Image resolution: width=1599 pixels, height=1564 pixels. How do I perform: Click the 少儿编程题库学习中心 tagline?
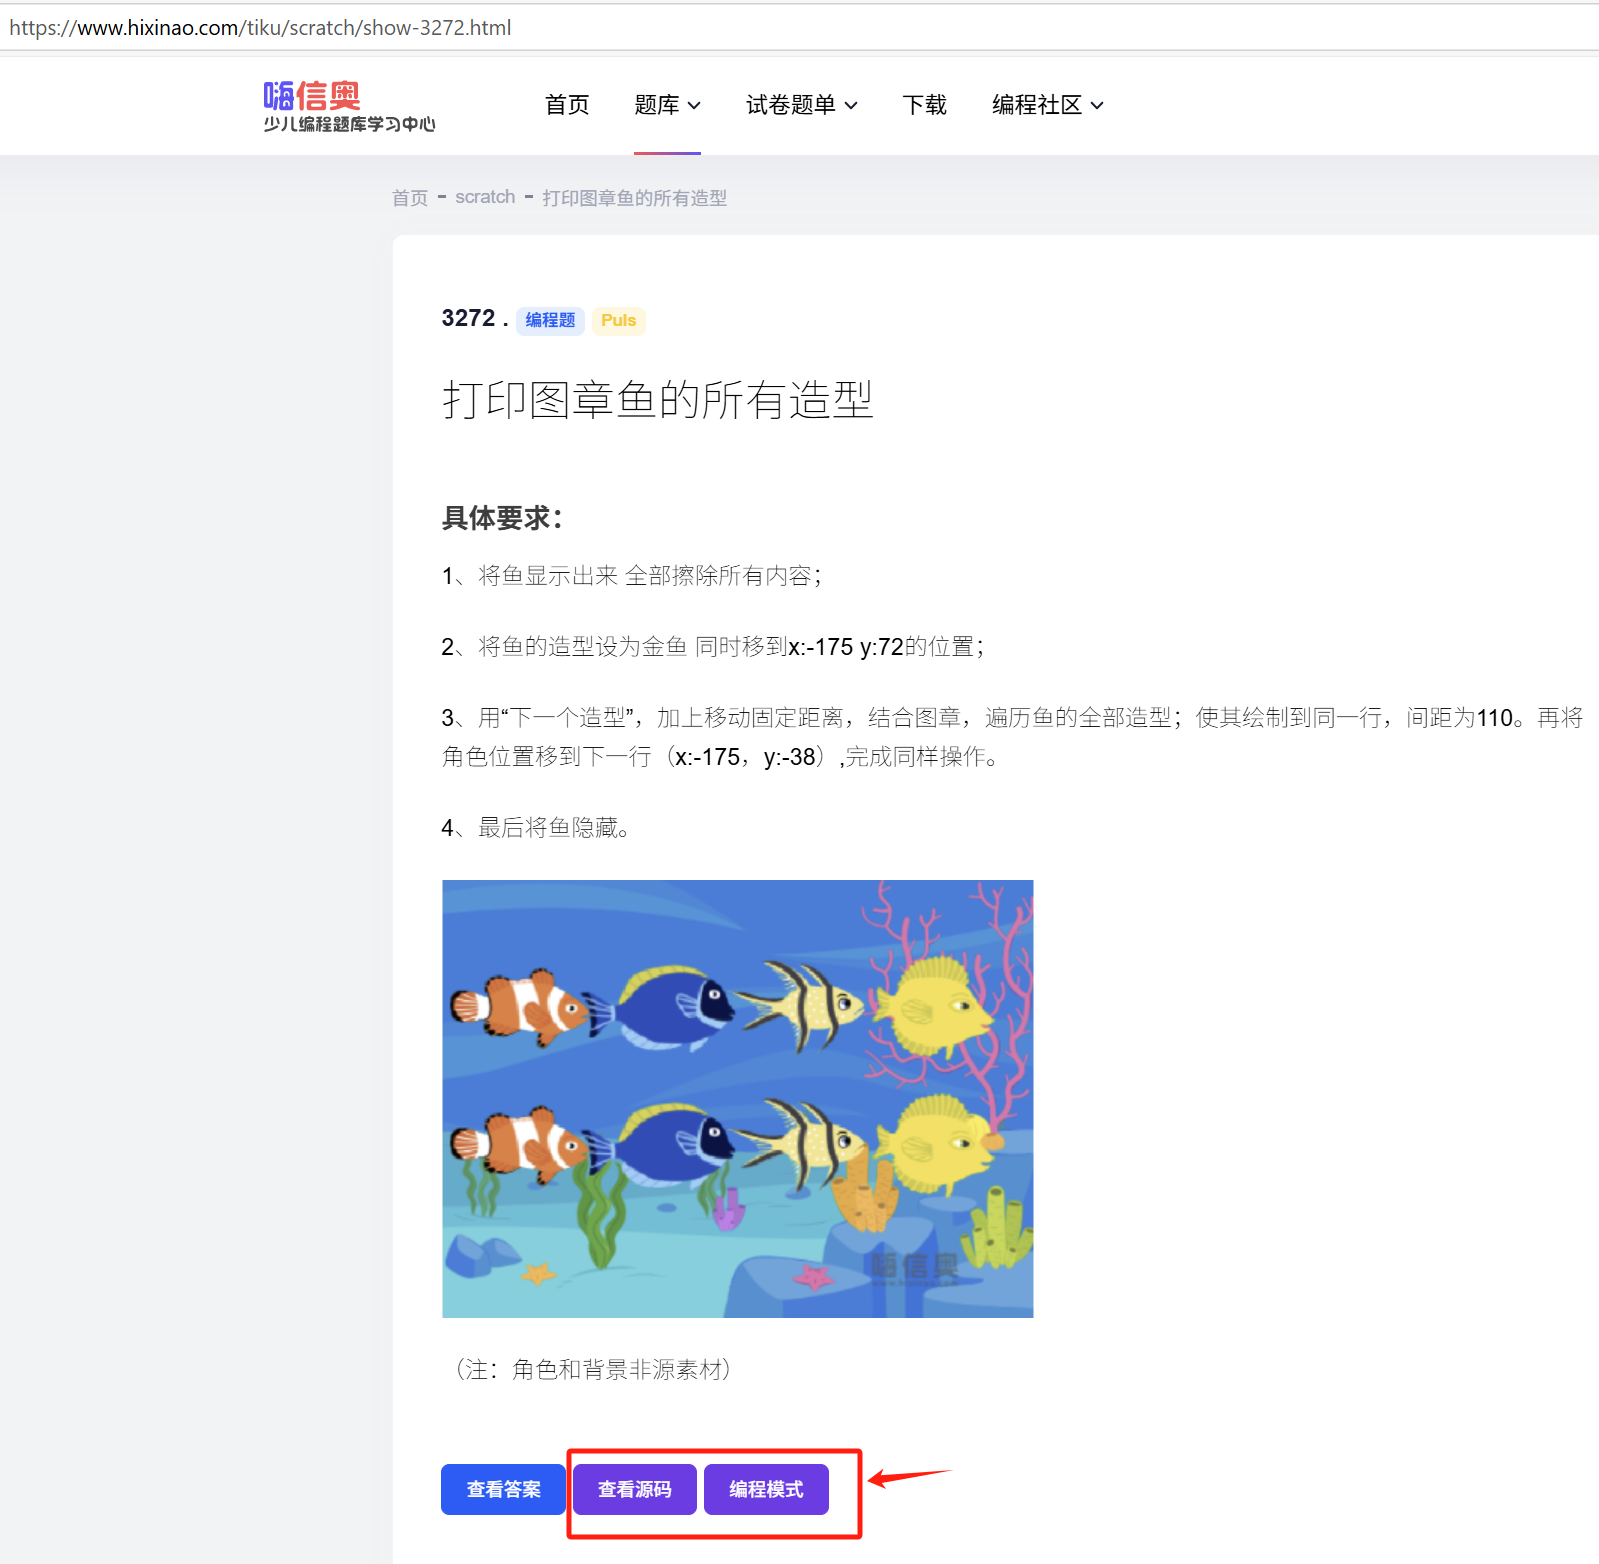click(349, 124)
